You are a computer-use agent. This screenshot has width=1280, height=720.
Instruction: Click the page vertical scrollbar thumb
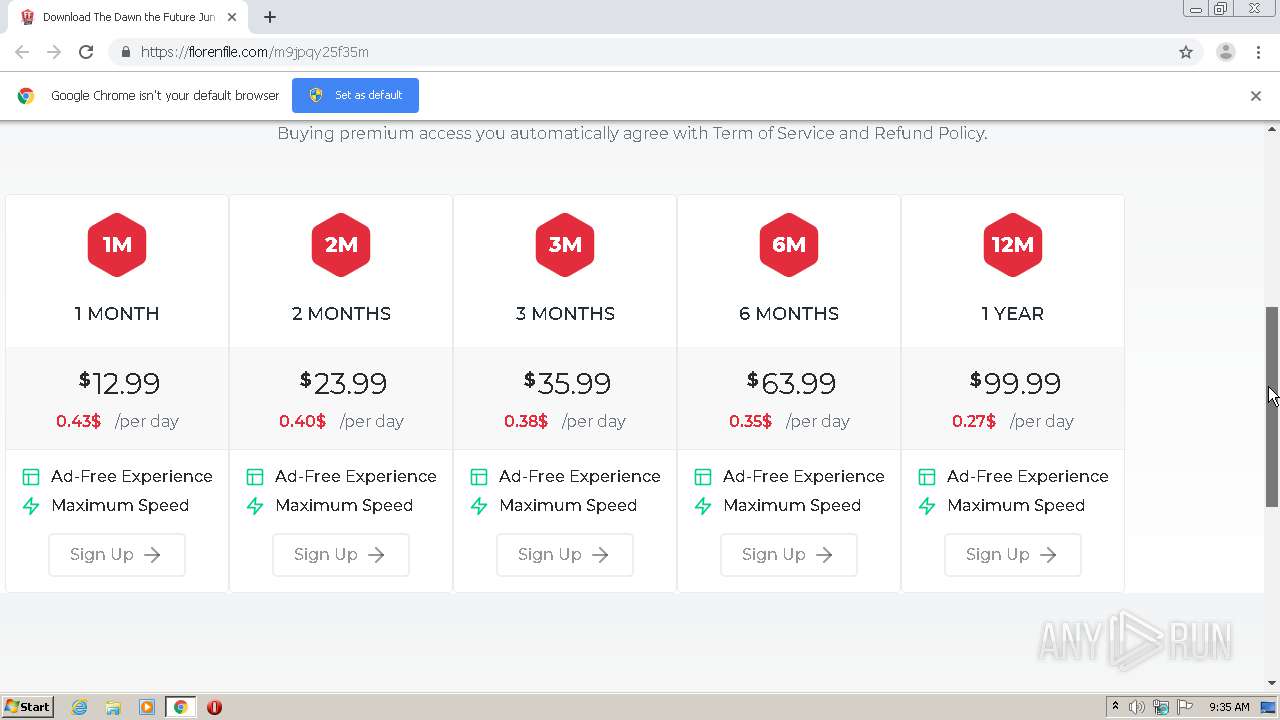1272,405
